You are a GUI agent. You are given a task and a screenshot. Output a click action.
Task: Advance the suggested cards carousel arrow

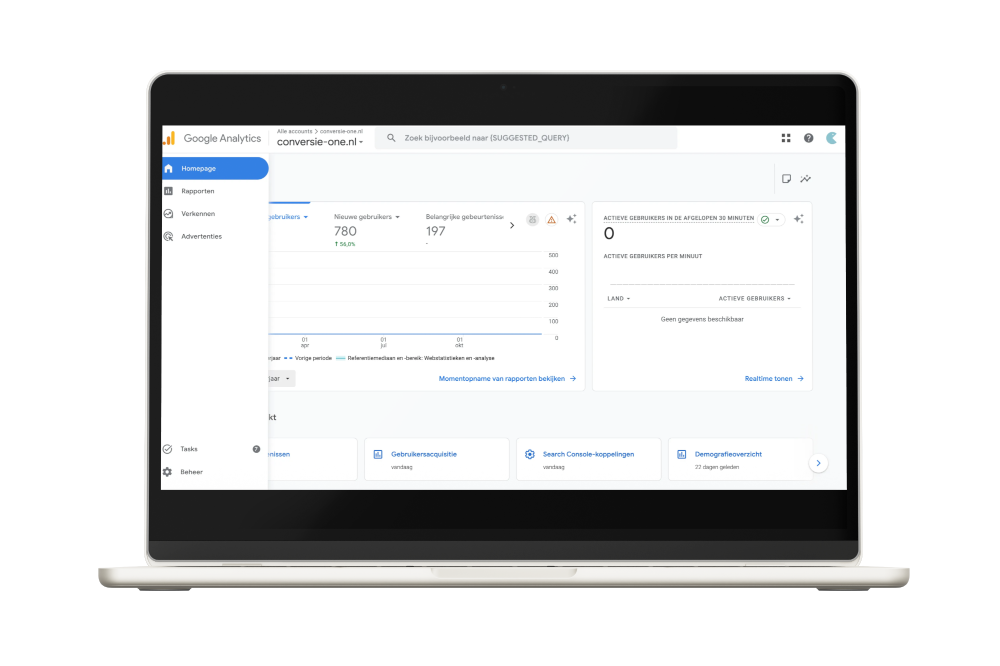click(818, 463)
